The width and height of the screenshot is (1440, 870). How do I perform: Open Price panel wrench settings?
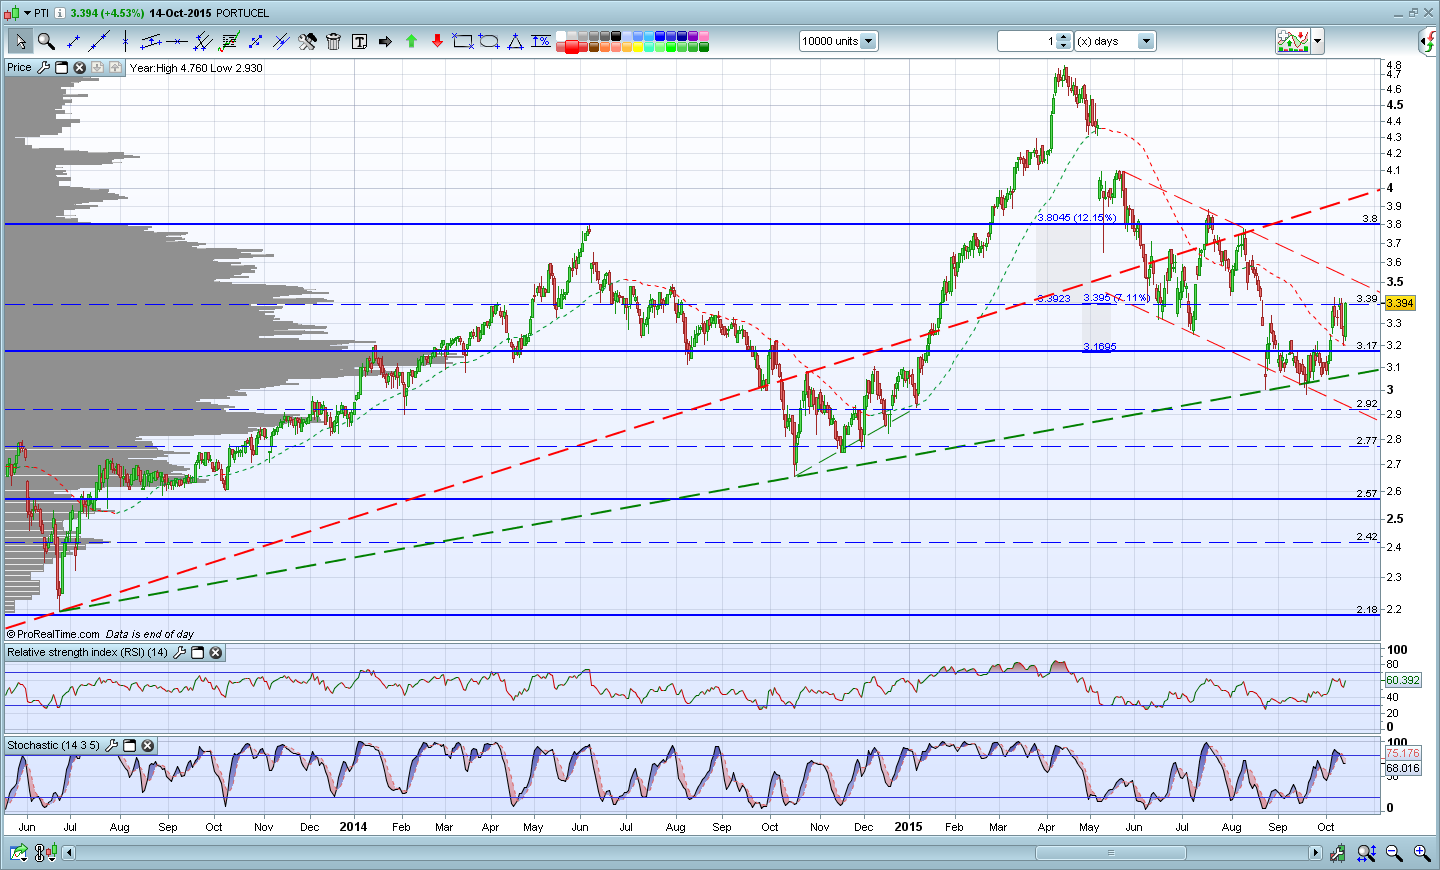43,68
